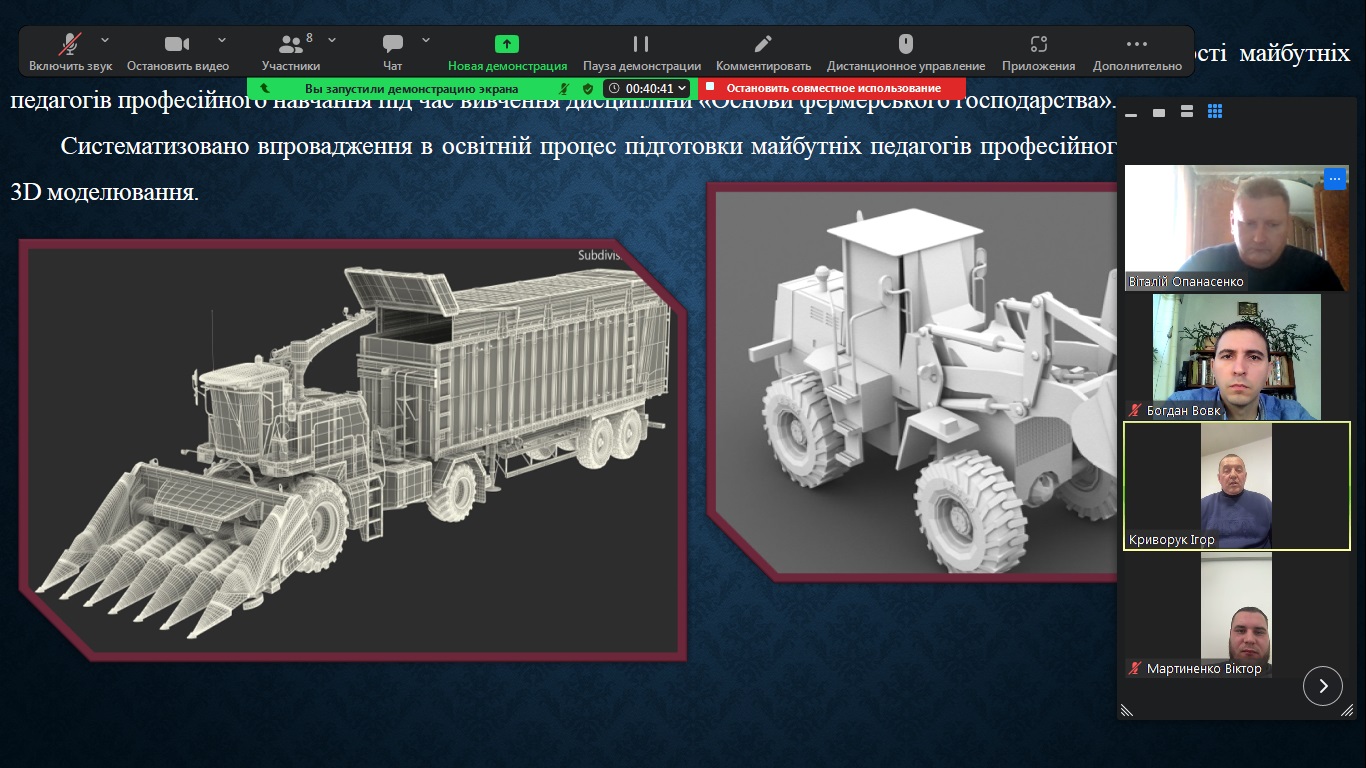The width and height of the screenshot is (1366, 768).
Task: Expand the arrow next to Участники
Action: click(x=332, y=40)
